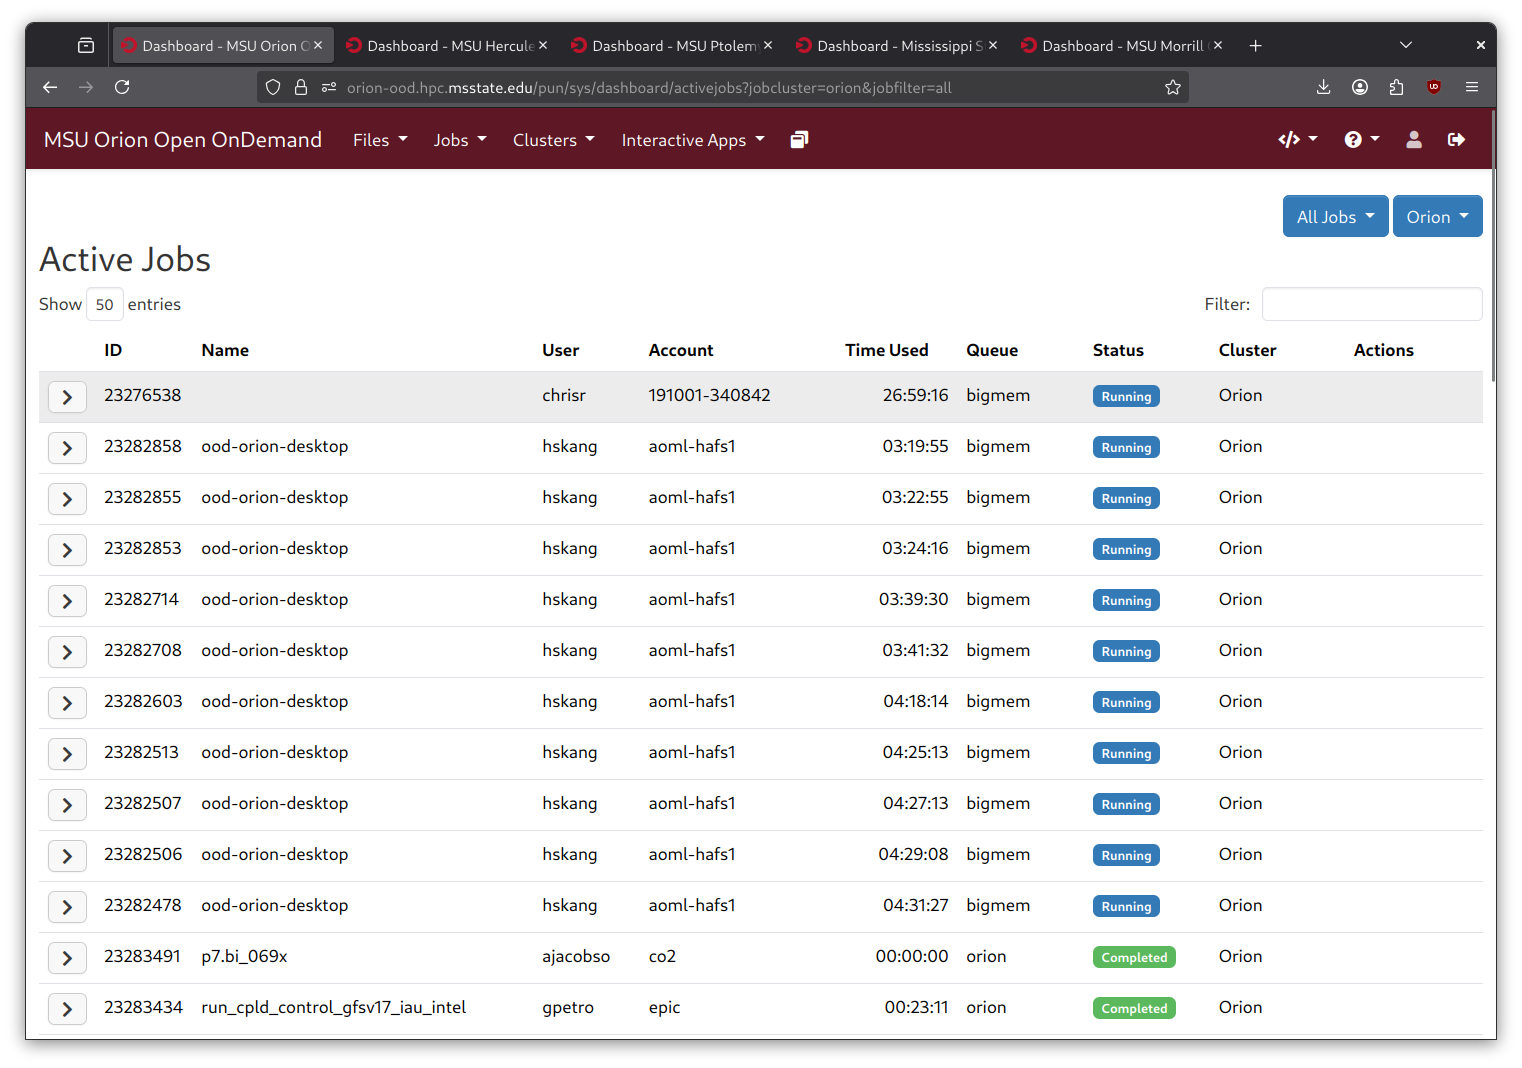List all tabs with the chevron button
This screenshot has height=1068, width=1522.
click(1406, 45)
